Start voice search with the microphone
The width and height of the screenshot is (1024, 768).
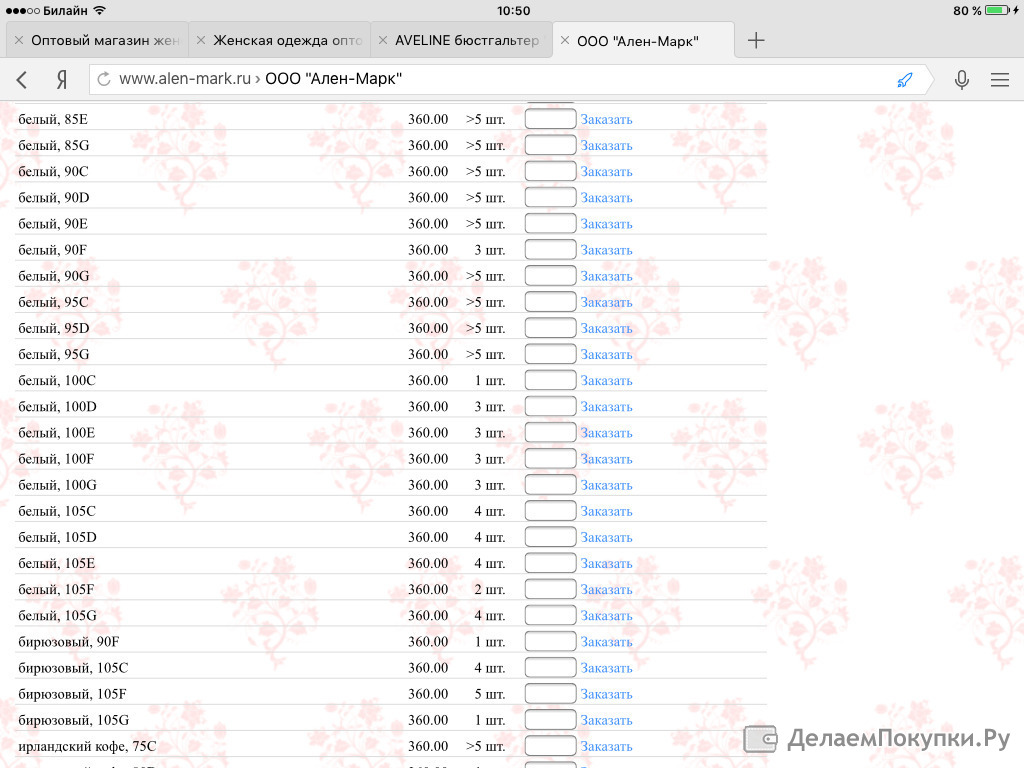[x=961, y=80]
